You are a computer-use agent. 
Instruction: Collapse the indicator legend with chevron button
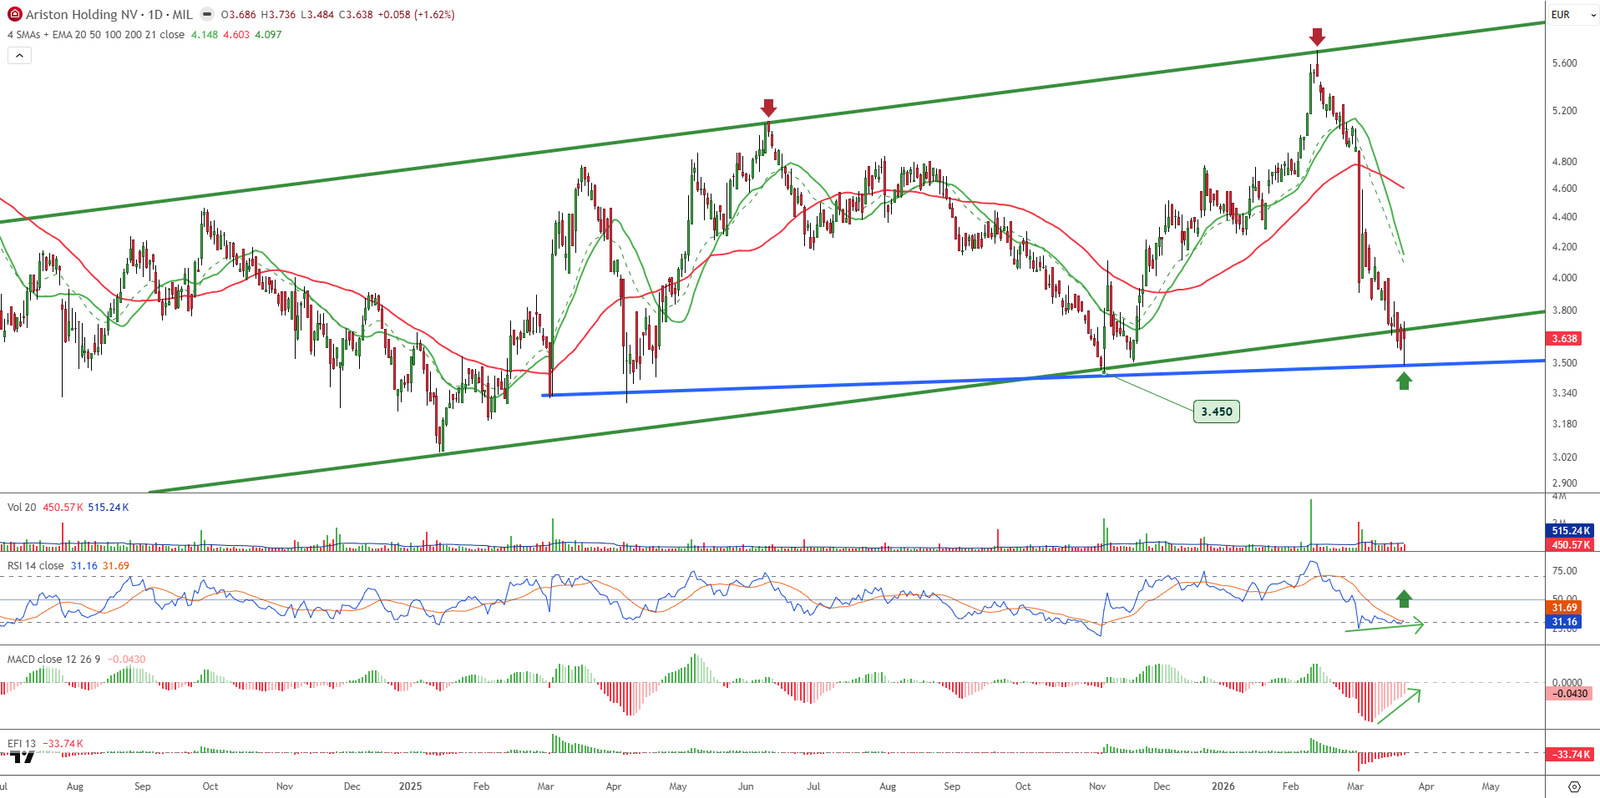point(19,56)
